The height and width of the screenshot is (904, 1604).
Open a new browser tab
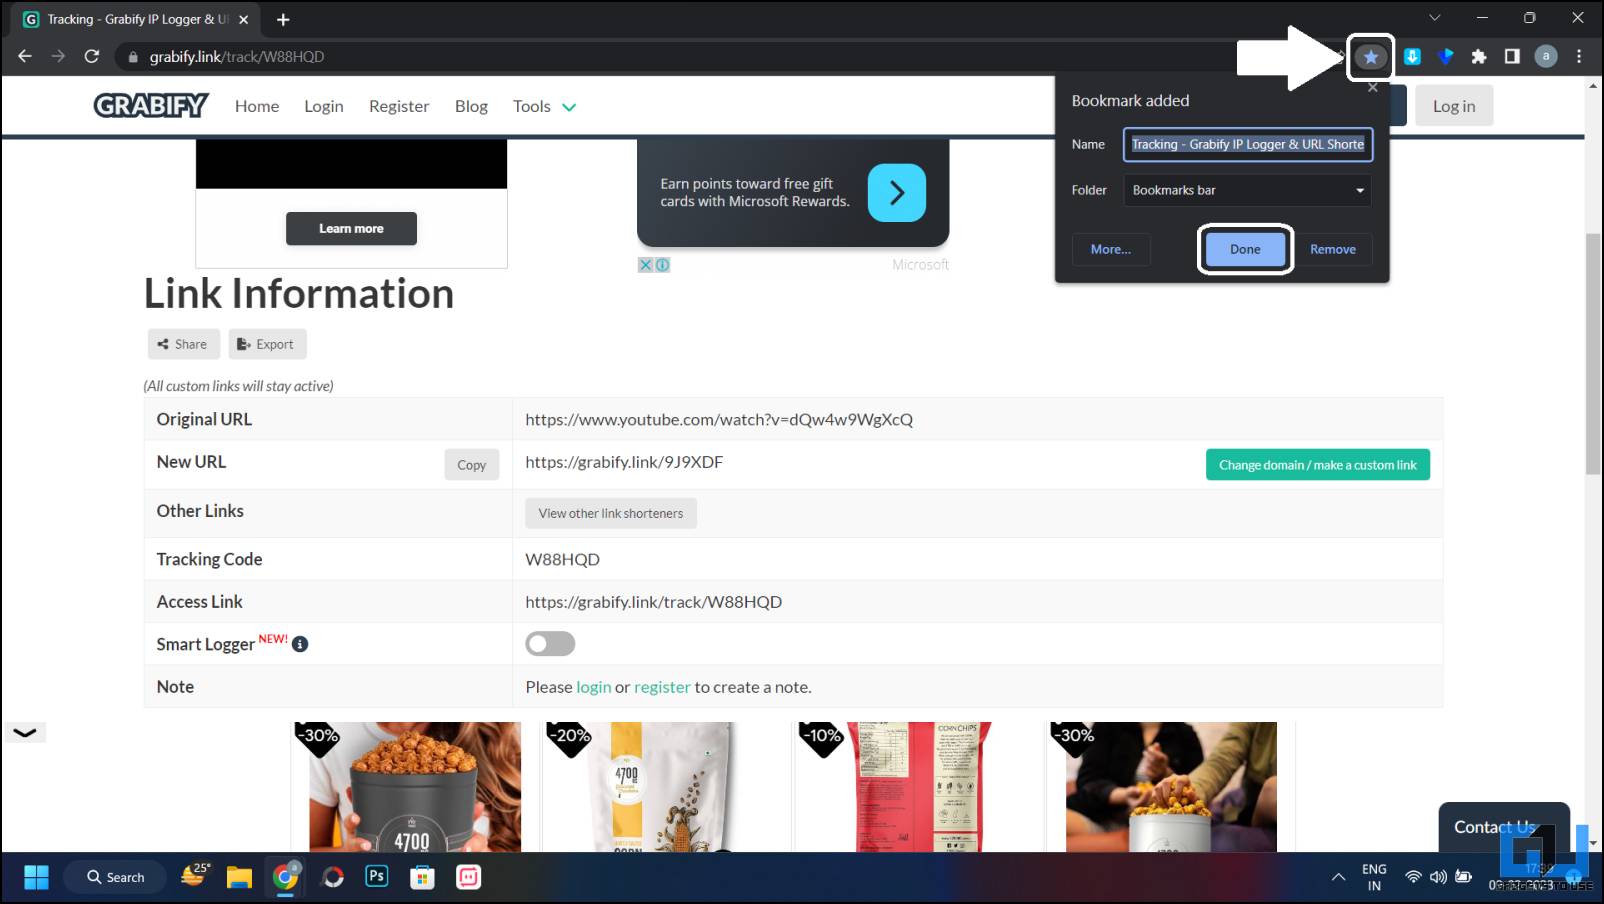point(283,19)
